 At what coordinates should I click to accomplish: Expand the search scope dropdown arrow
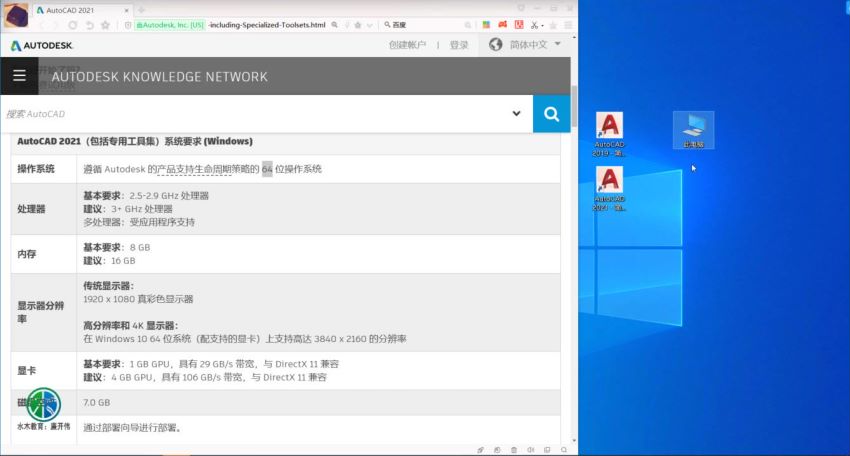click(516, 113)
